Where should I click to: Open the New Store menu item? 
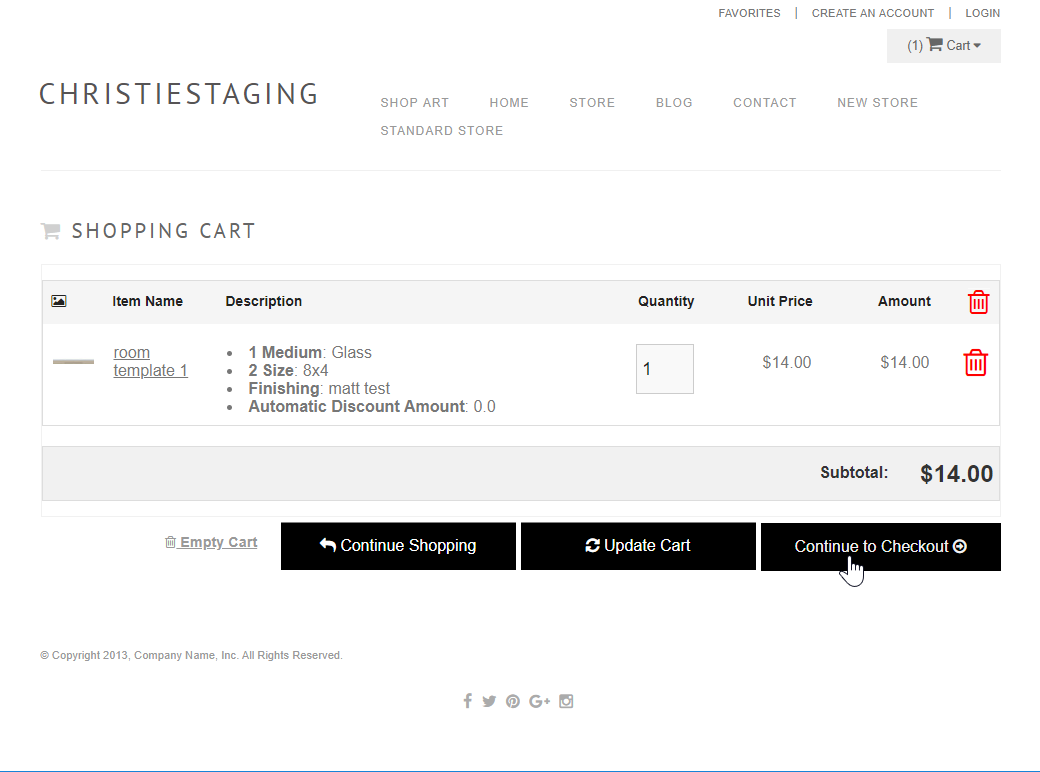877,103
